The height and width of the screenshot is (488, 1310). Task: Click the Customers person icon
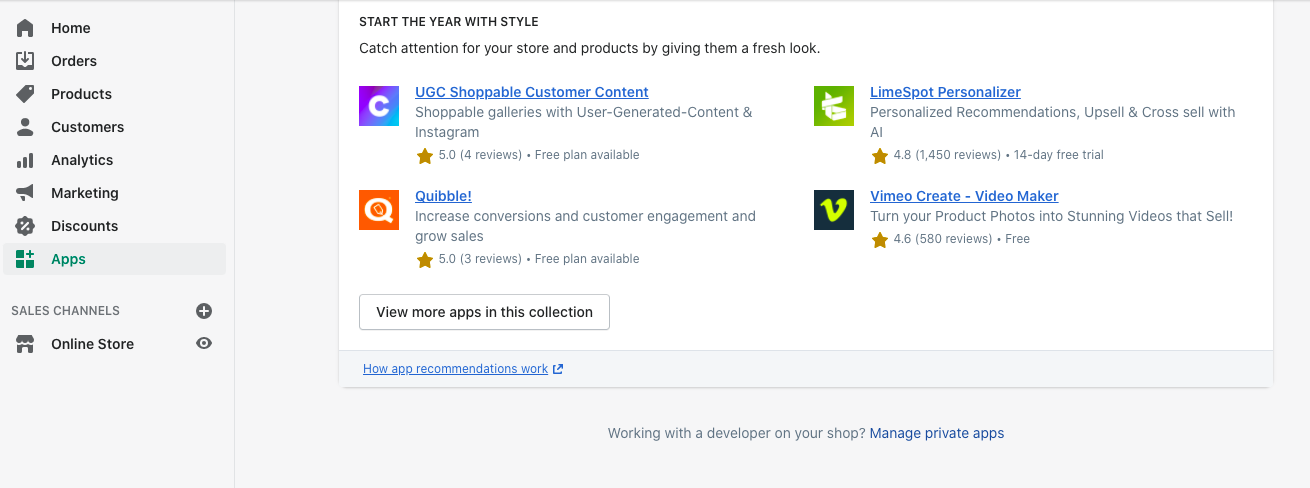point(25,127)
